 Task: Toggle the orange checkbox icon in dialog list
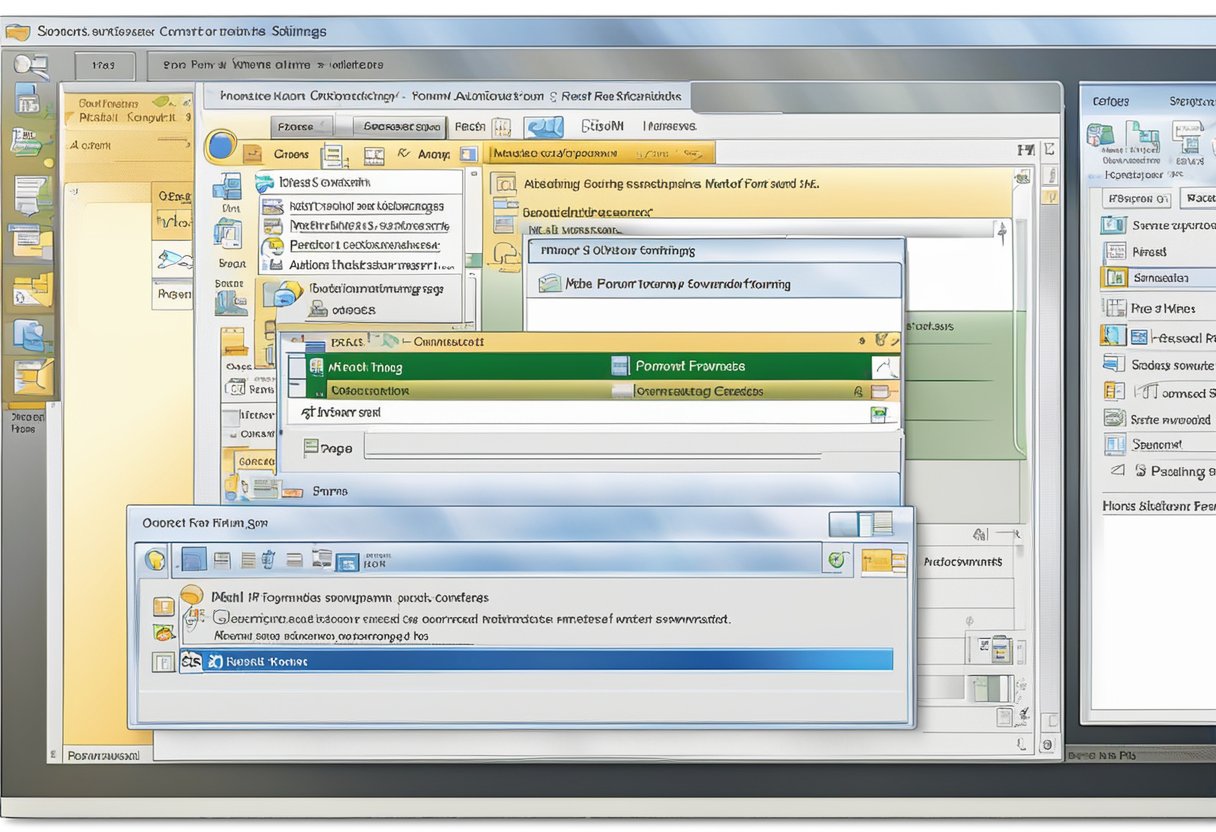click(162, 606)
